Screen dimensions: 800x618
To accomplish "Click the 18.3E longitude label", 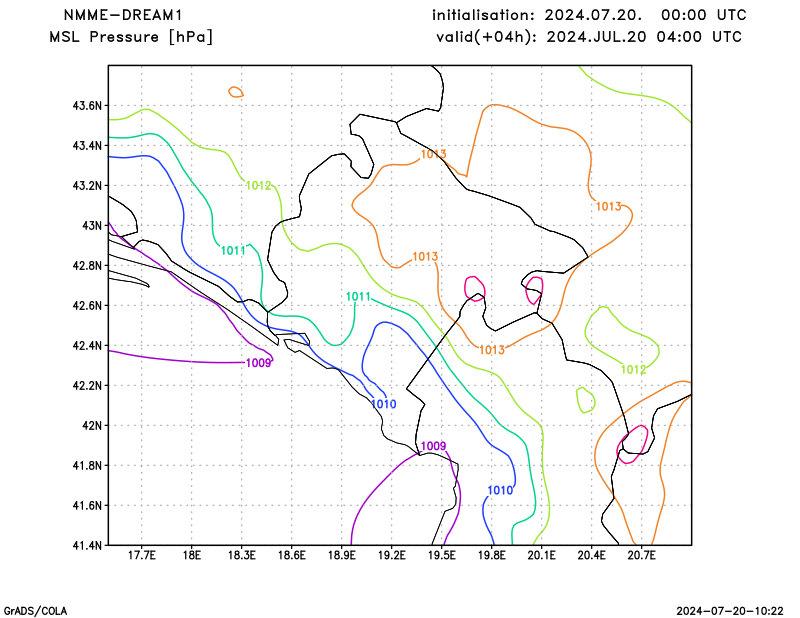I will pos(241,555).
